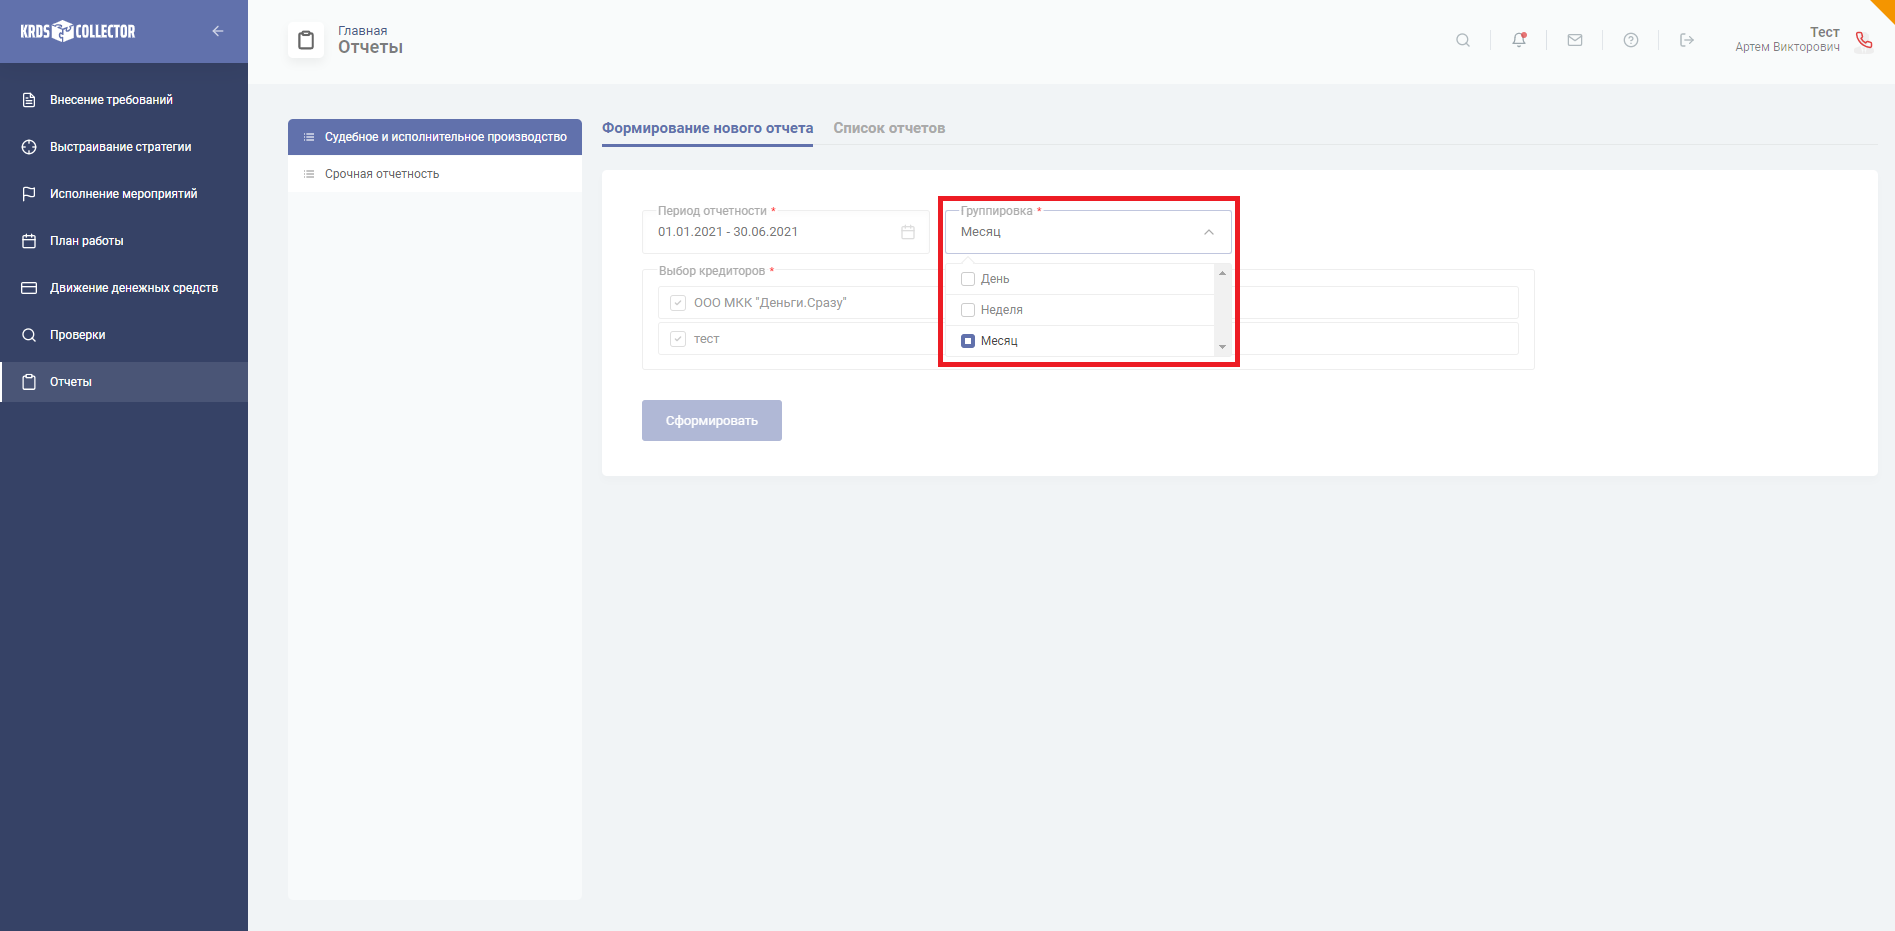Click dropdown list scrollbar up arrow
The image size is (1895, 931).
(1222, 273)
